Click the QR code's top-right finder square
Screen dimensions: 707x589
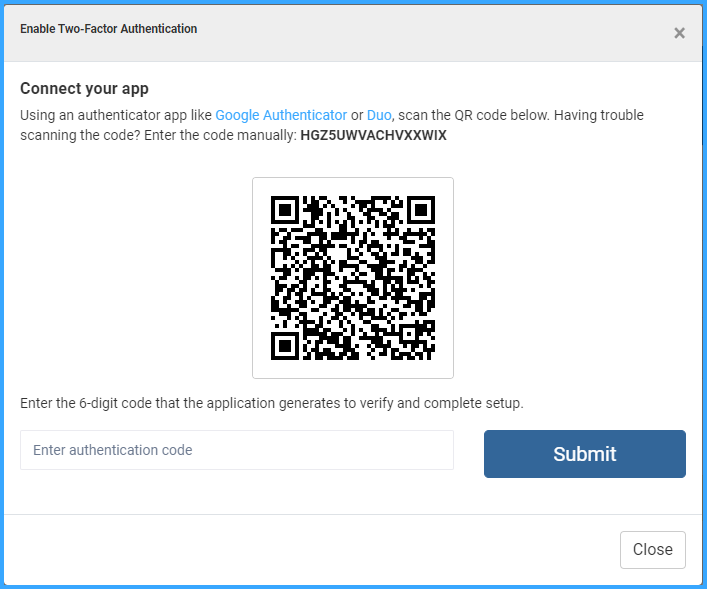(x=421, y=210)
